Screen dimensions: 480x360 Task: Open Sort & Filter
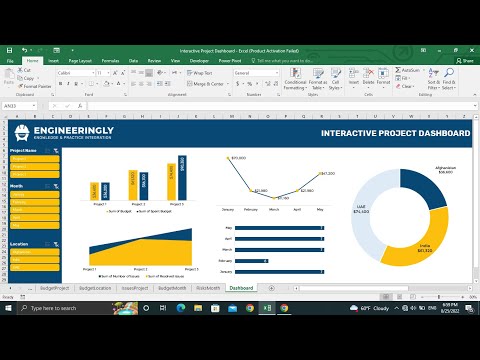434,79
